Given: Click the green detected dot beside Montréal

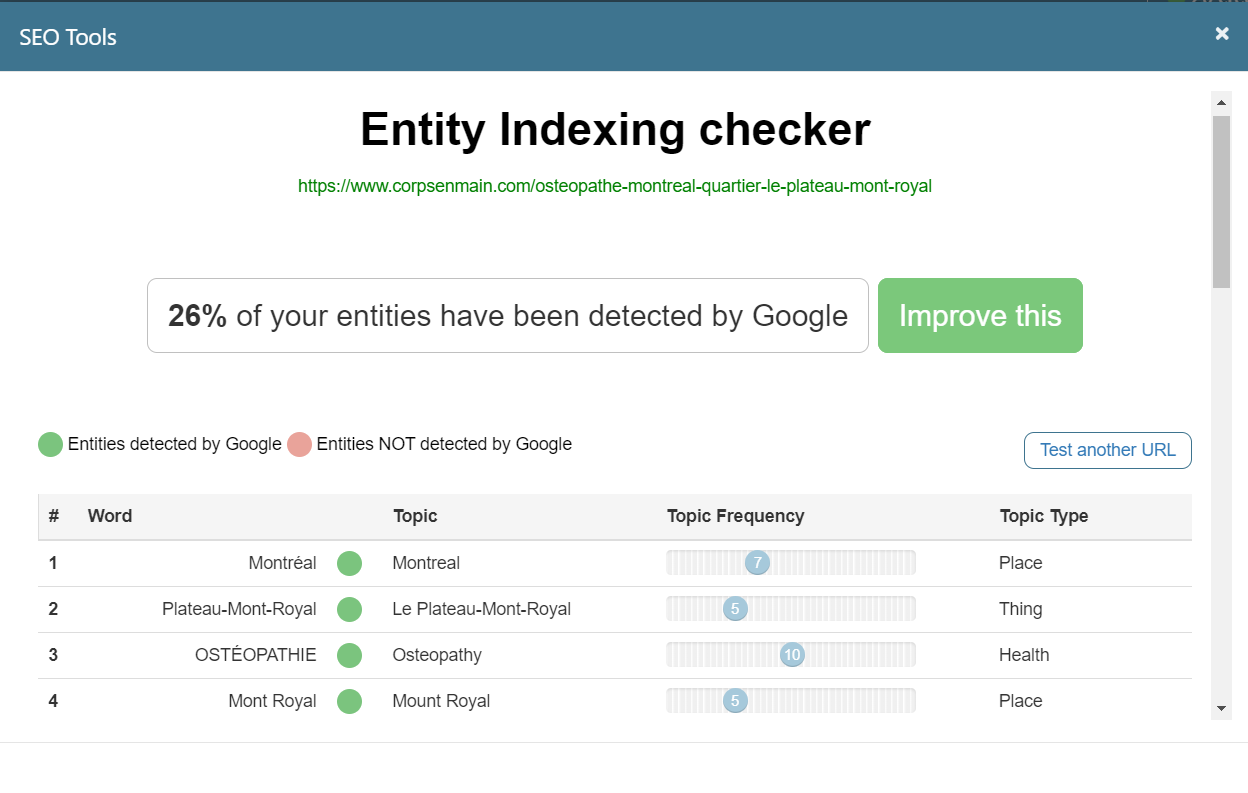Looking at the screenshot, I should point(349,563).
